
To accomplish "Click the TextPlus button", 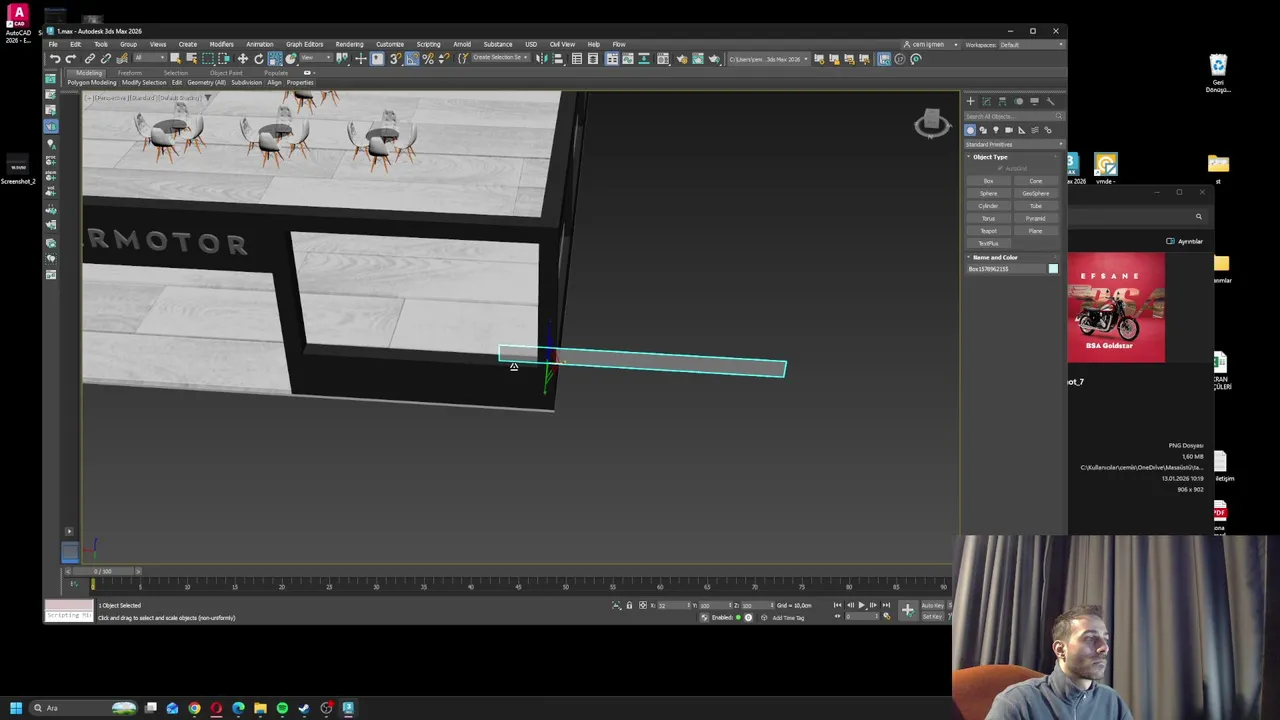I will click(x=988, y=243).
